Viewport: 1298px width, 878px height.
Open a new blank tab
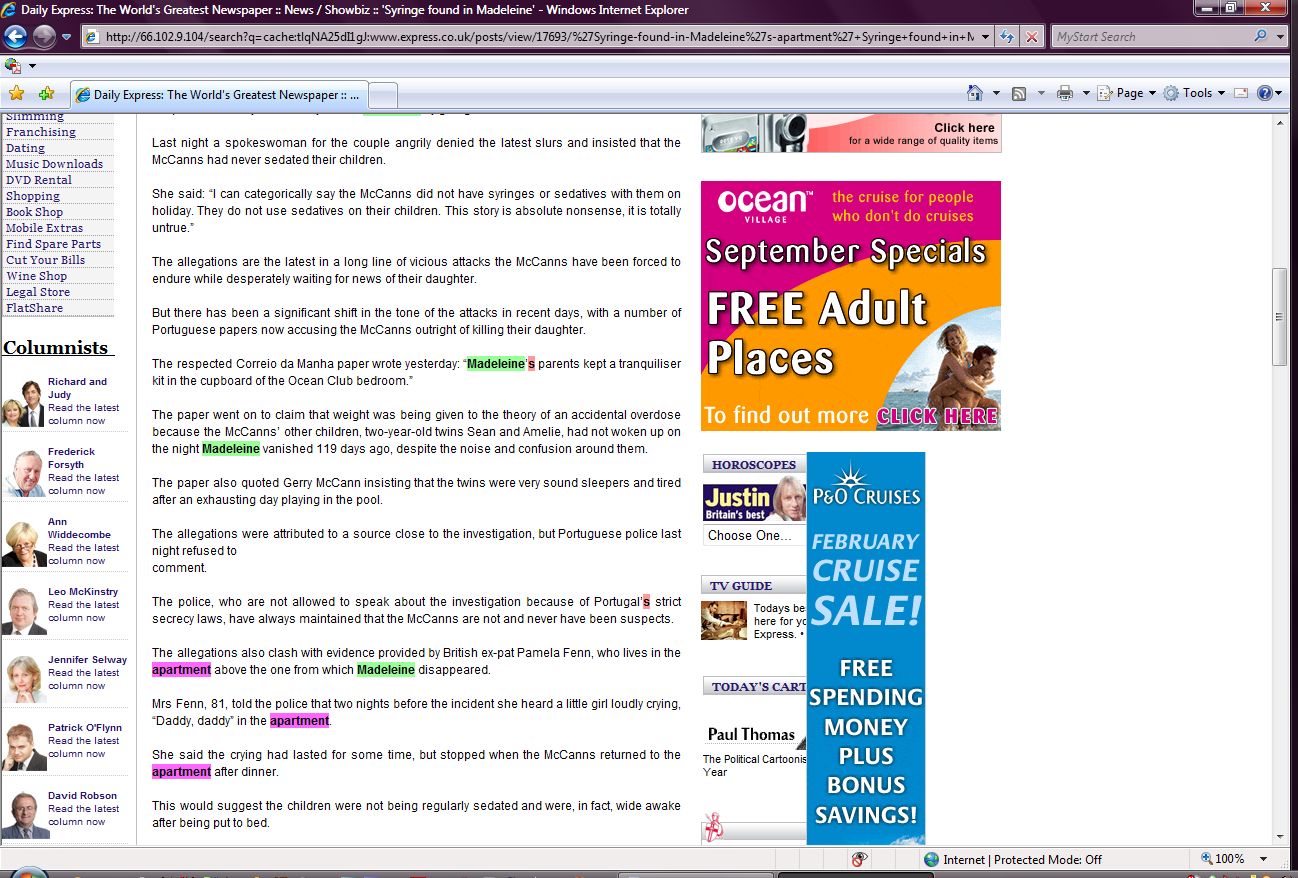click(x=384, y=95)
